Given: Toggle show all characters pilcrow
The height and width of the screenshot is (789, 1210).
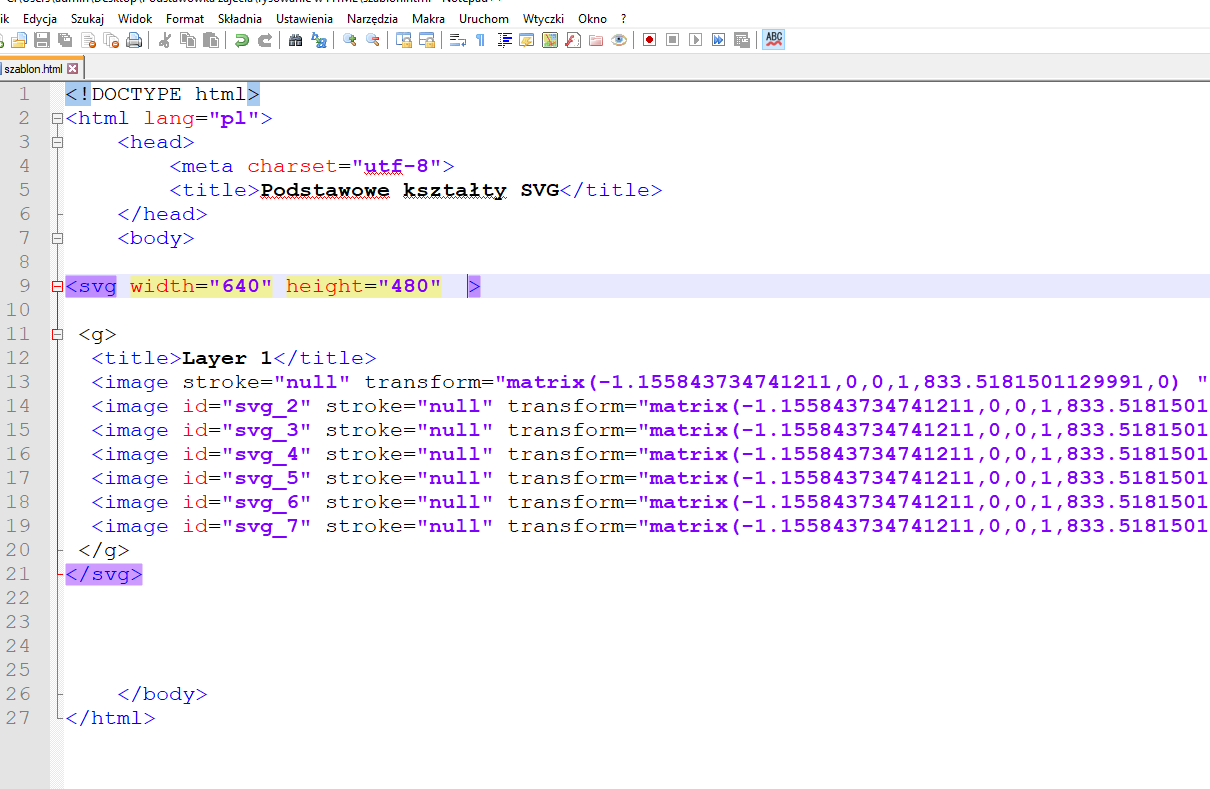Looking at the screenshot, I should 480,40.
